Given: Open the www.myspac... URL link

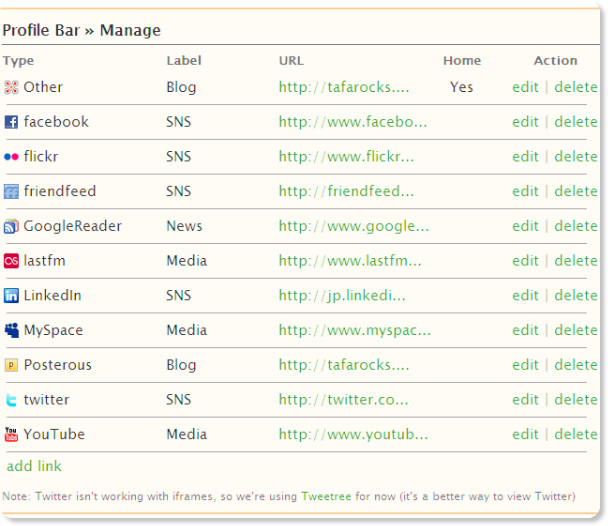Looking at the screenshot, I should (x=355, y=331).
